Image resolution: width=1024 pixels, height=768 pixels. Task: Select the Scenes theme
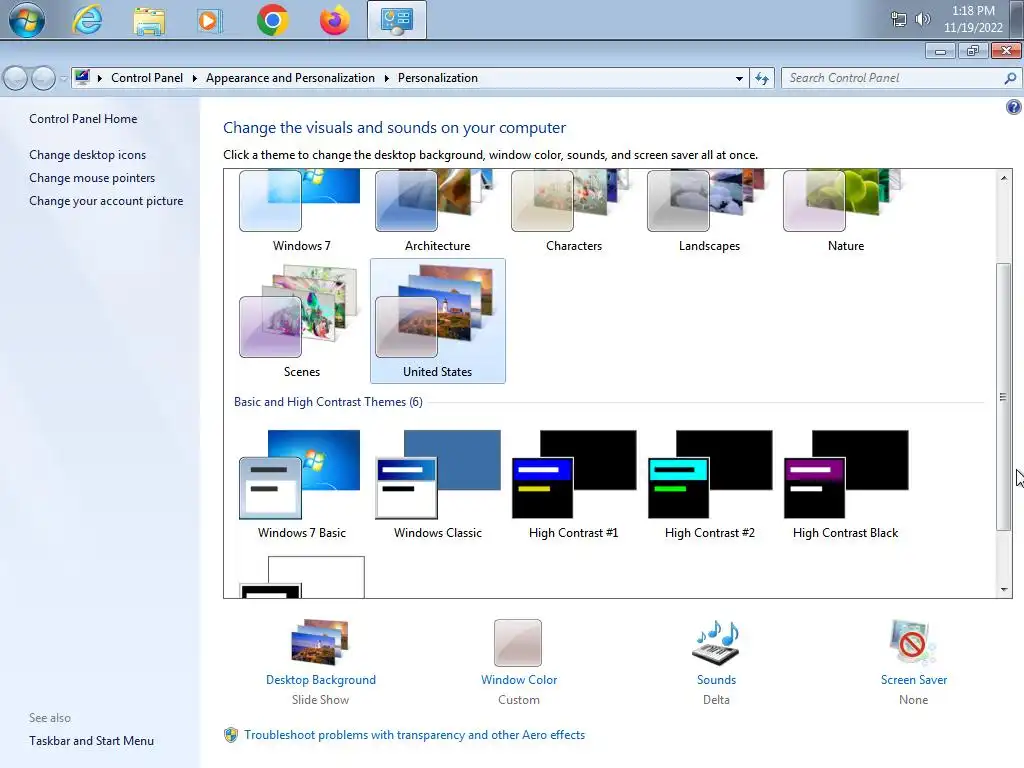[x=302, y=321]
